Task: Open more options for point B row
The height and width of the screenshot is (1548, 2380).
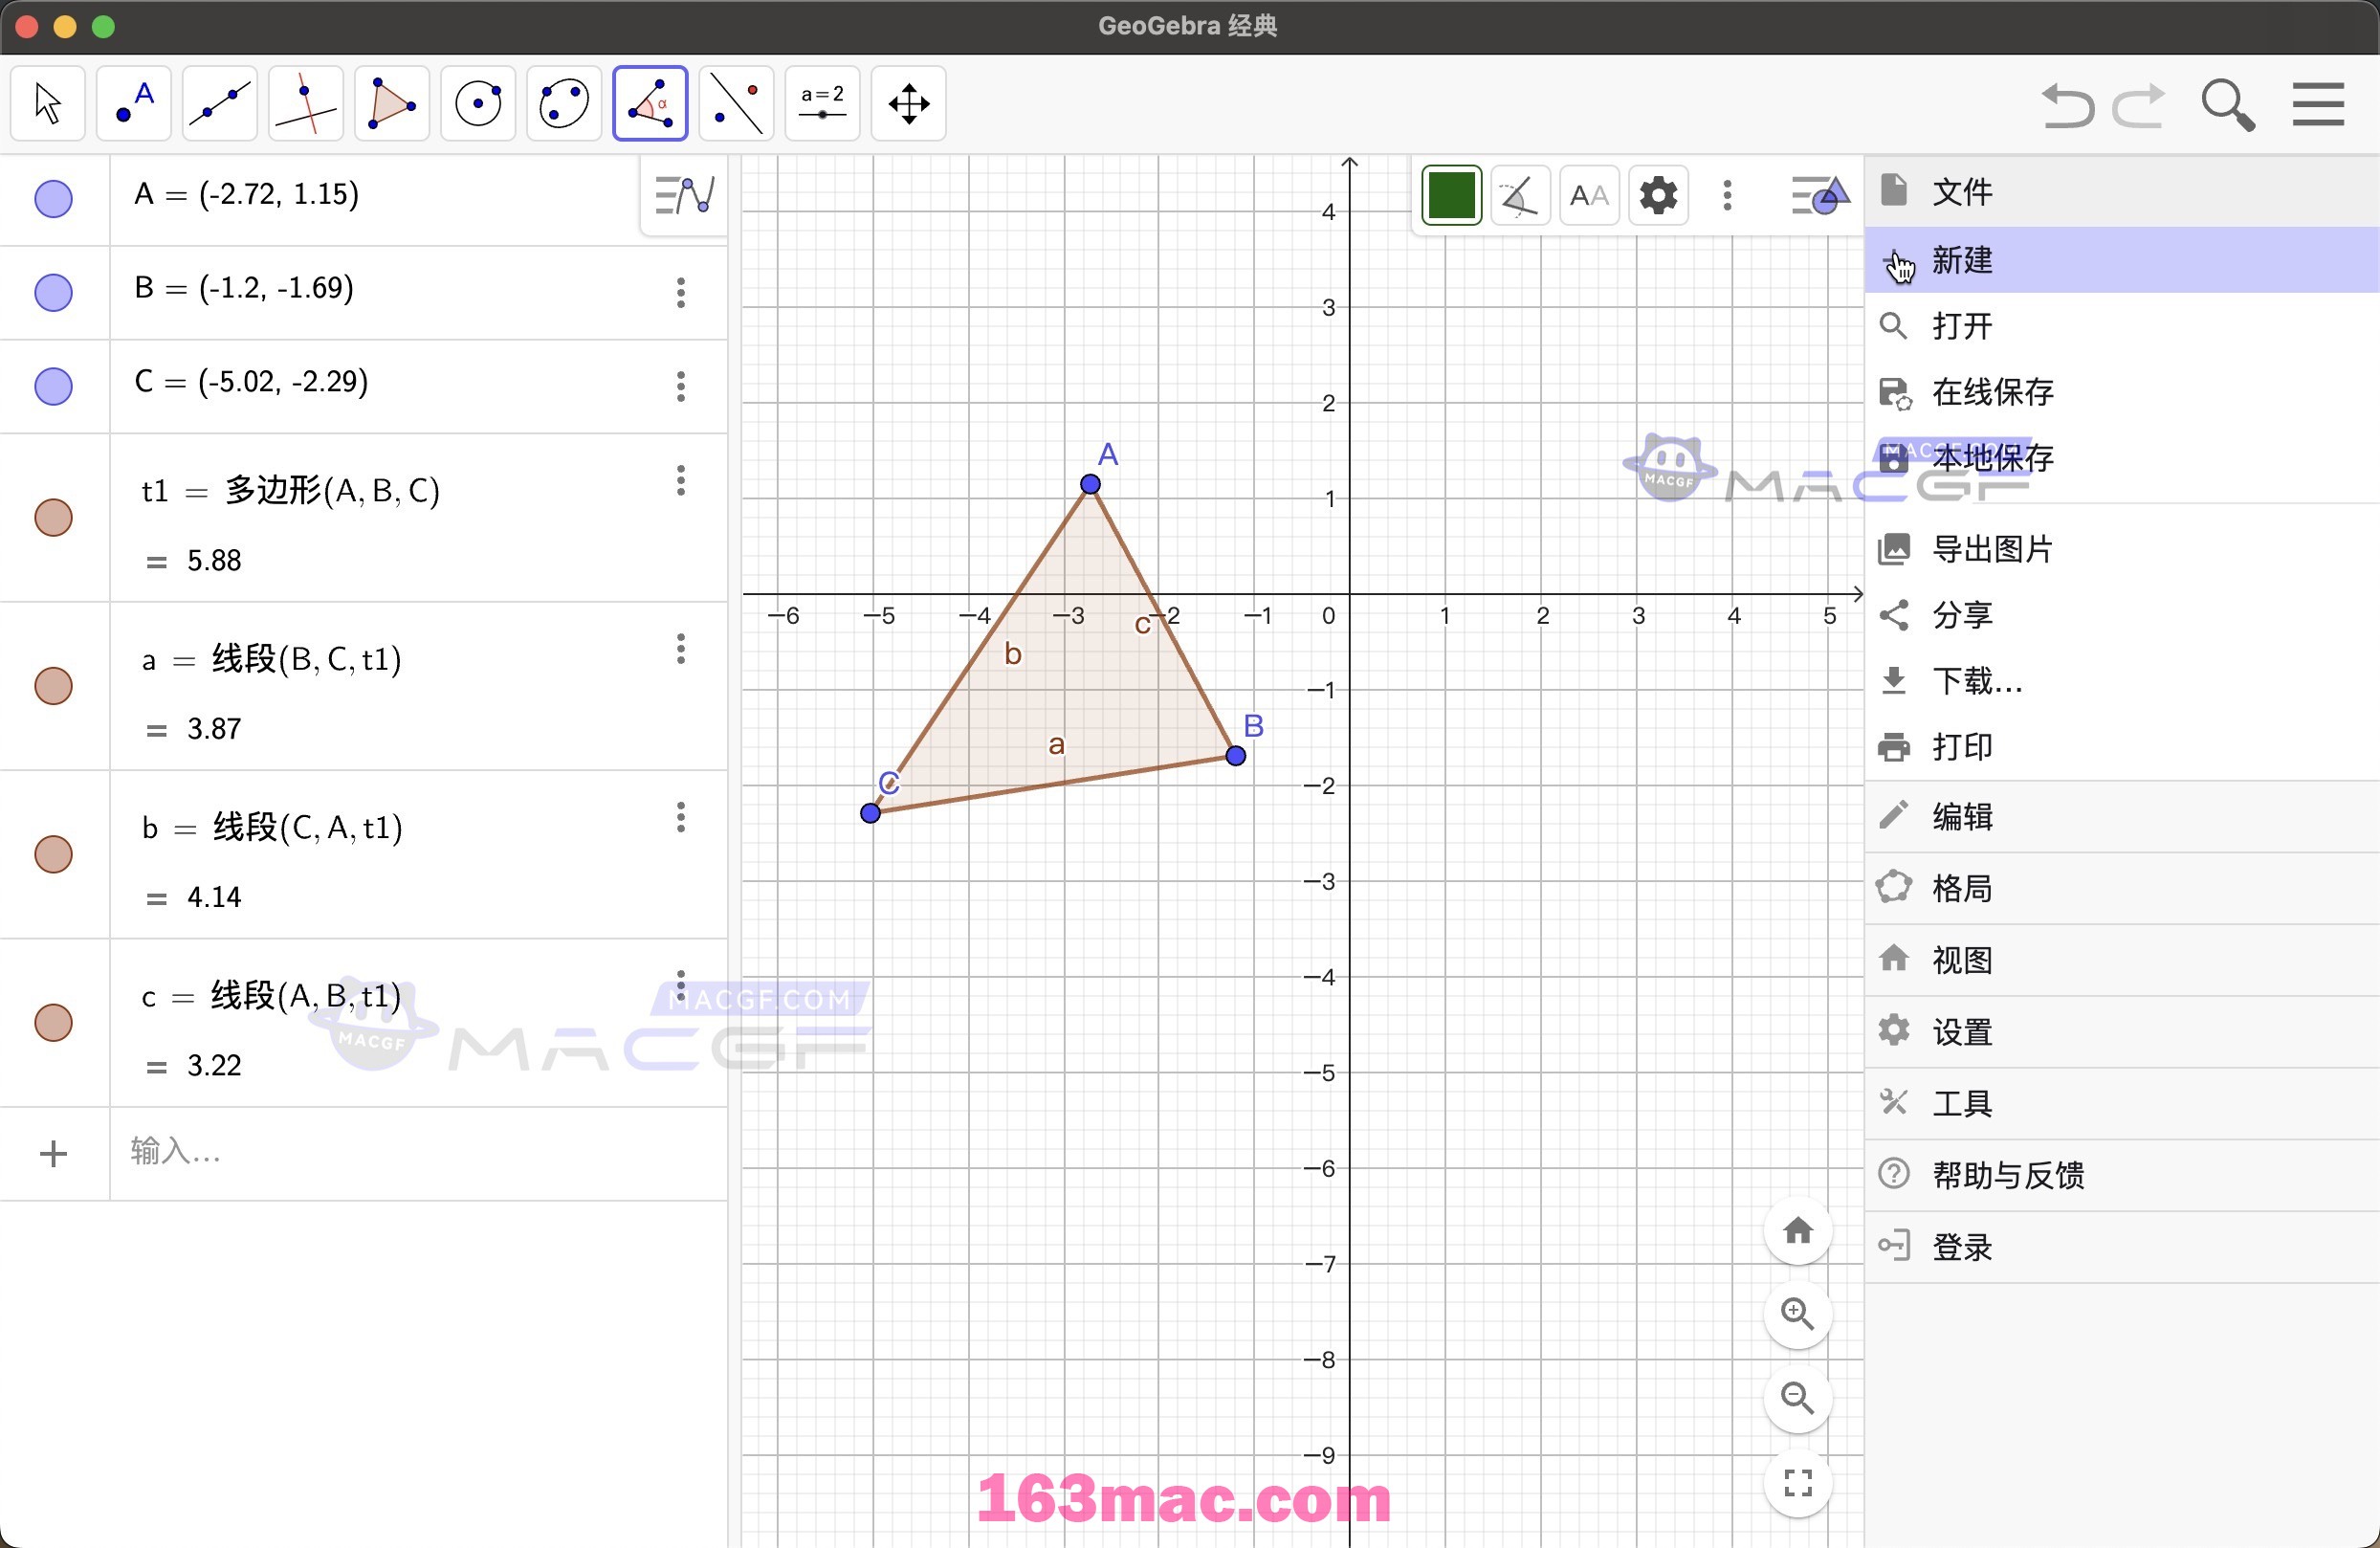Action: click(681, 292)
